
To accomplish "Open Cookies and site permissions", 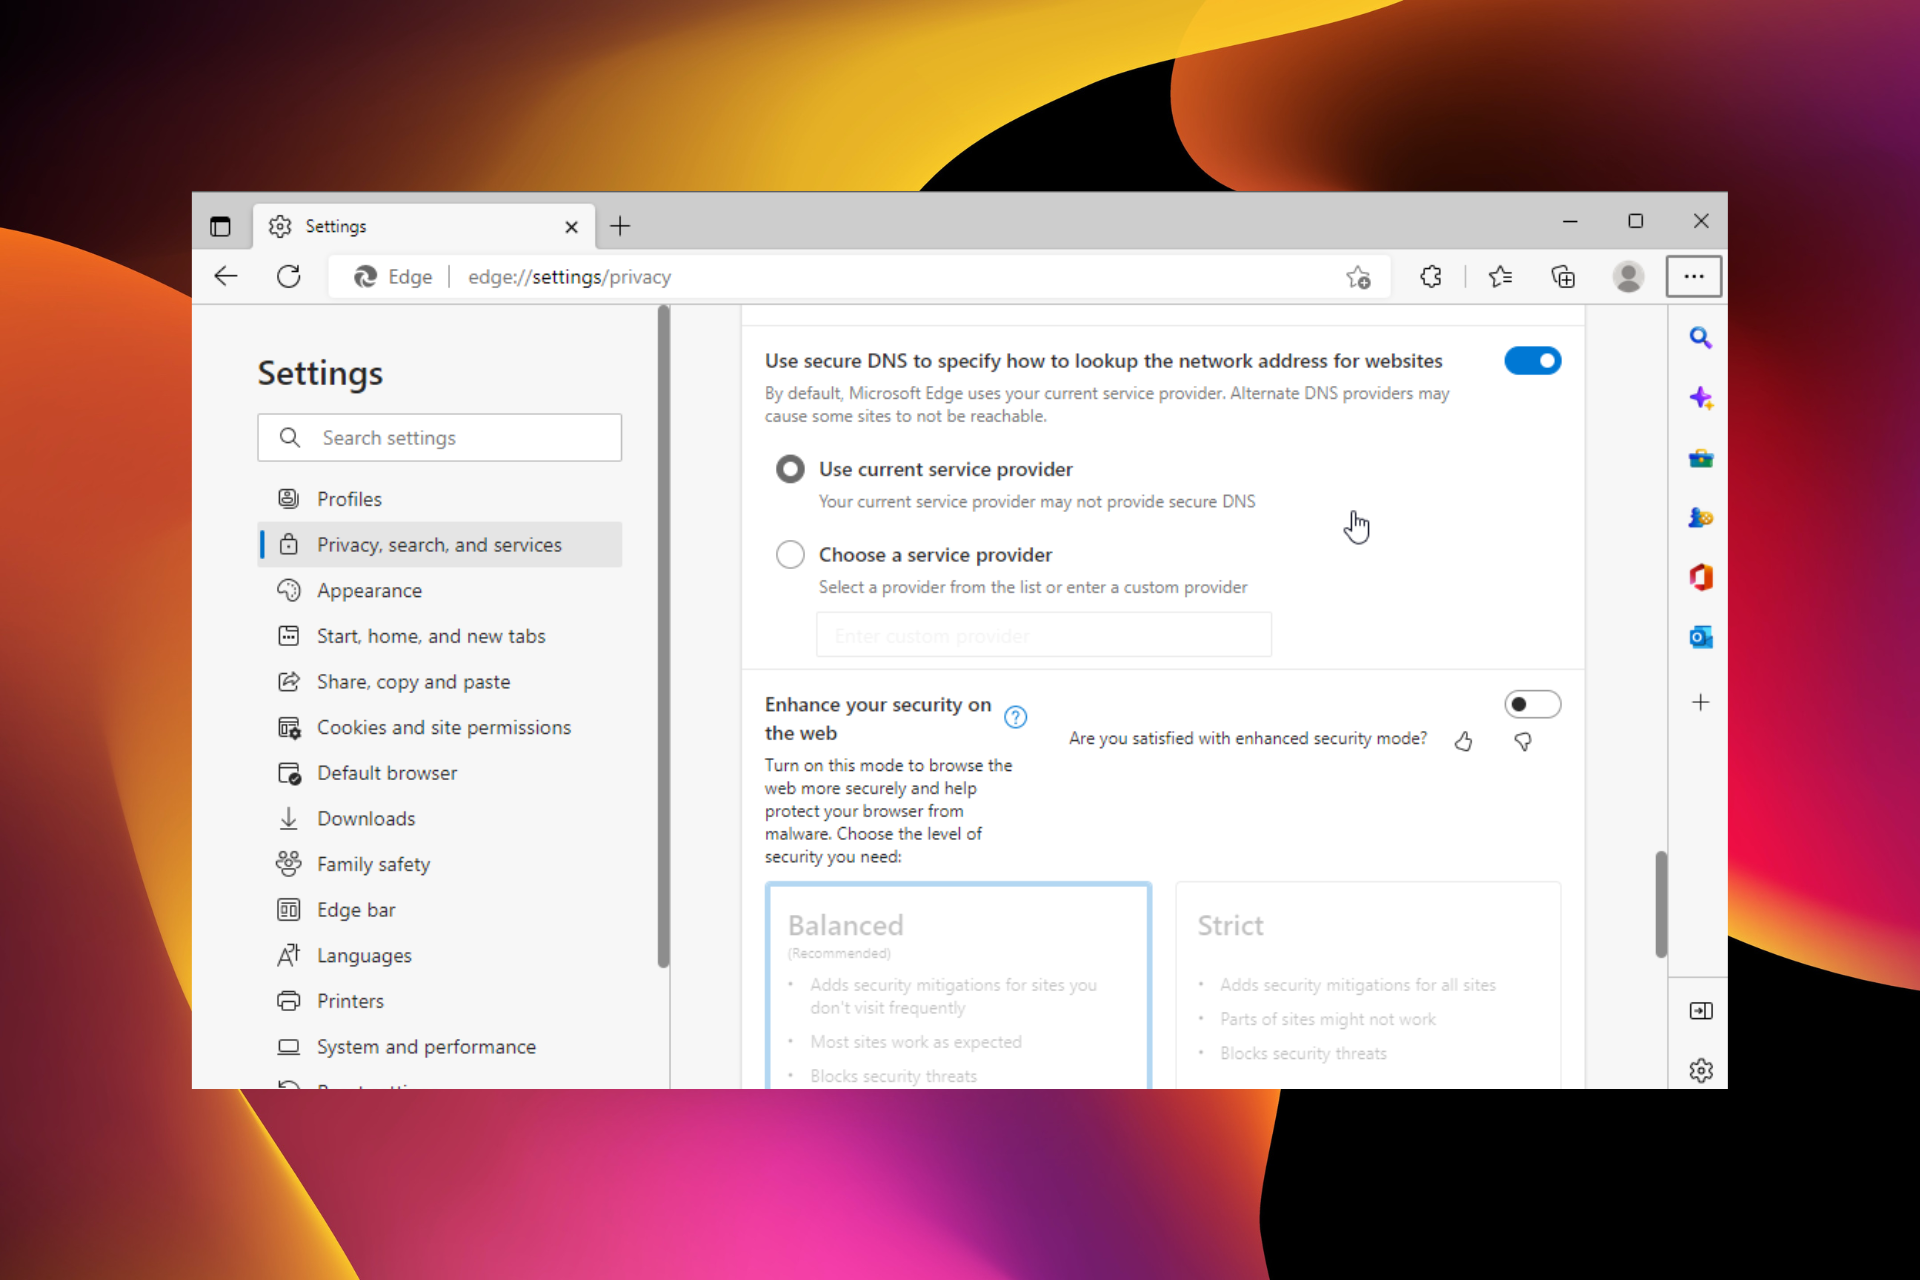I will [439, 727].
